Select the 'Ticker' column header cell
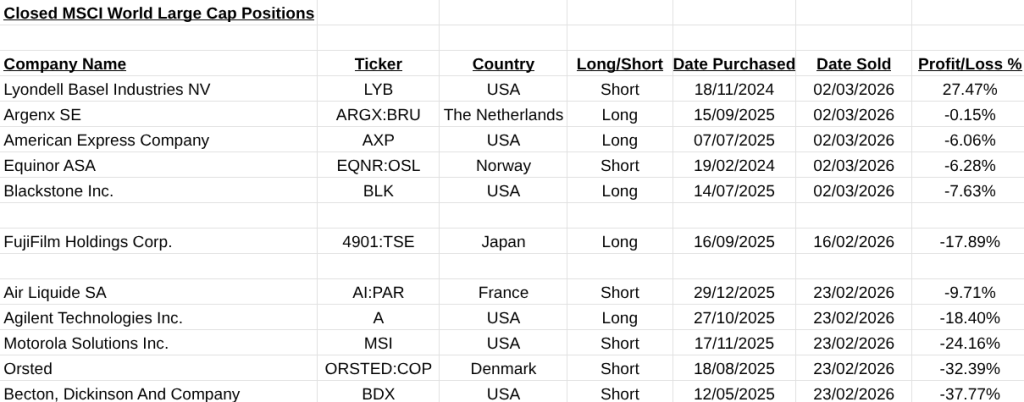Viewport: 1024px width, 402px height. point(378,64)
